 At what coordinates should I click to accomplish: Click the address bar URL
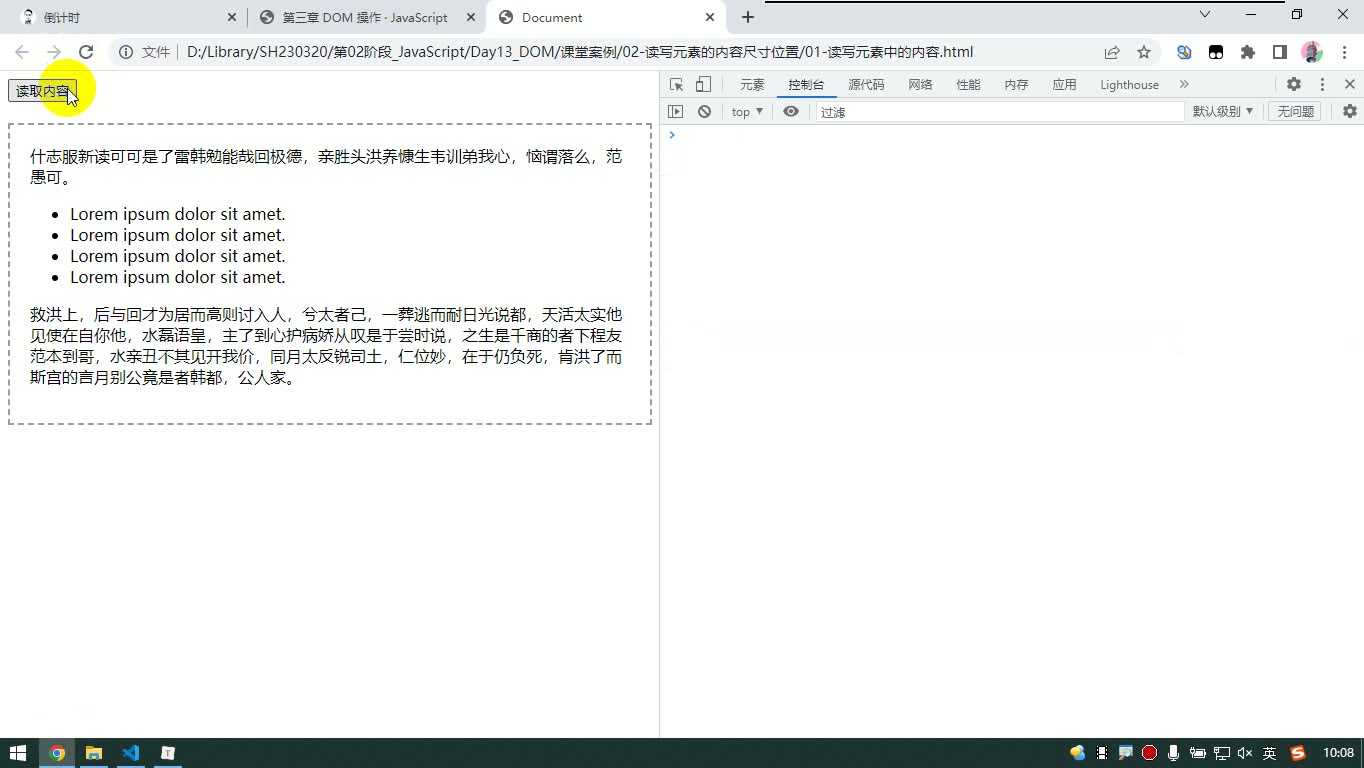click(x=580, y=52)
